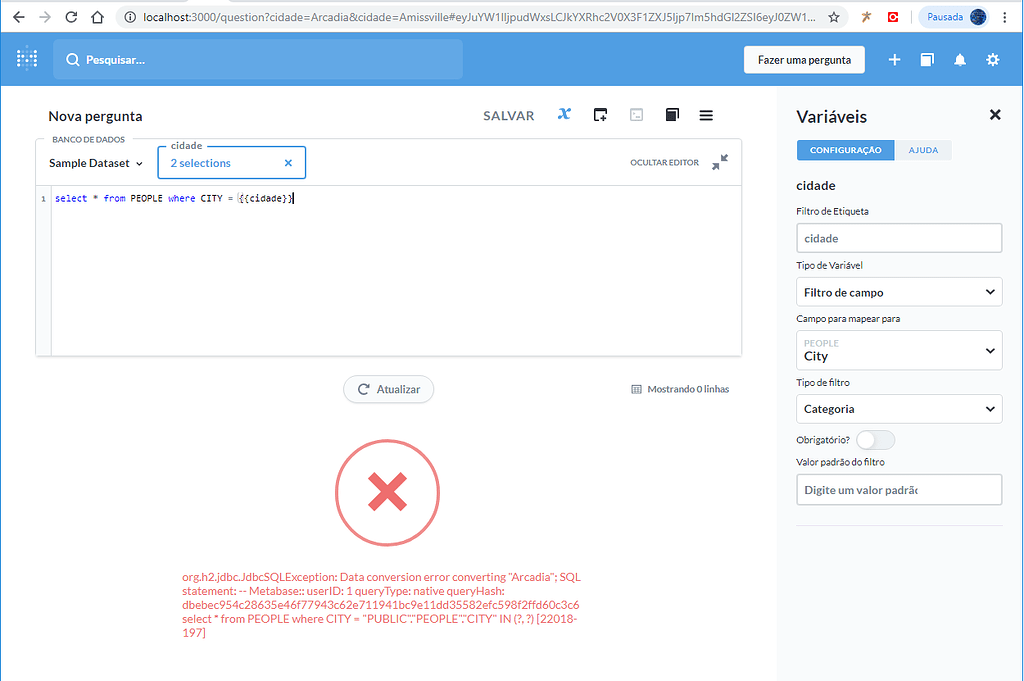Image resolution: width=1024 pixels, height=681 pixels.
Task: Clear the cidade filter selections with the X
Action: point(288,162)
